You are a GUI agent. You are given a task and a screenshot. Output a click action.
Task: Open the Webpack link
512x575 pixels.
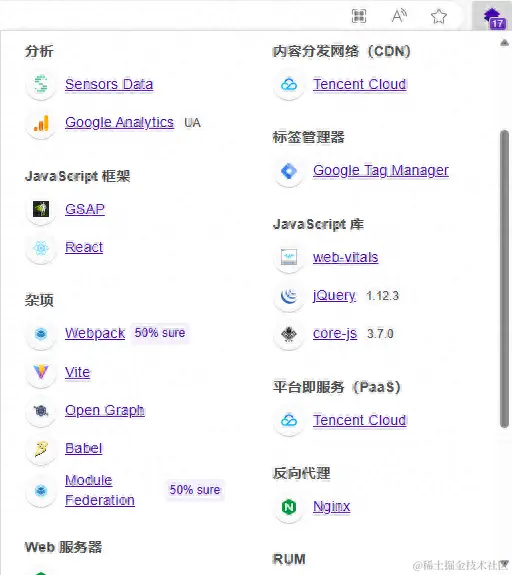(x=95, y=333)
